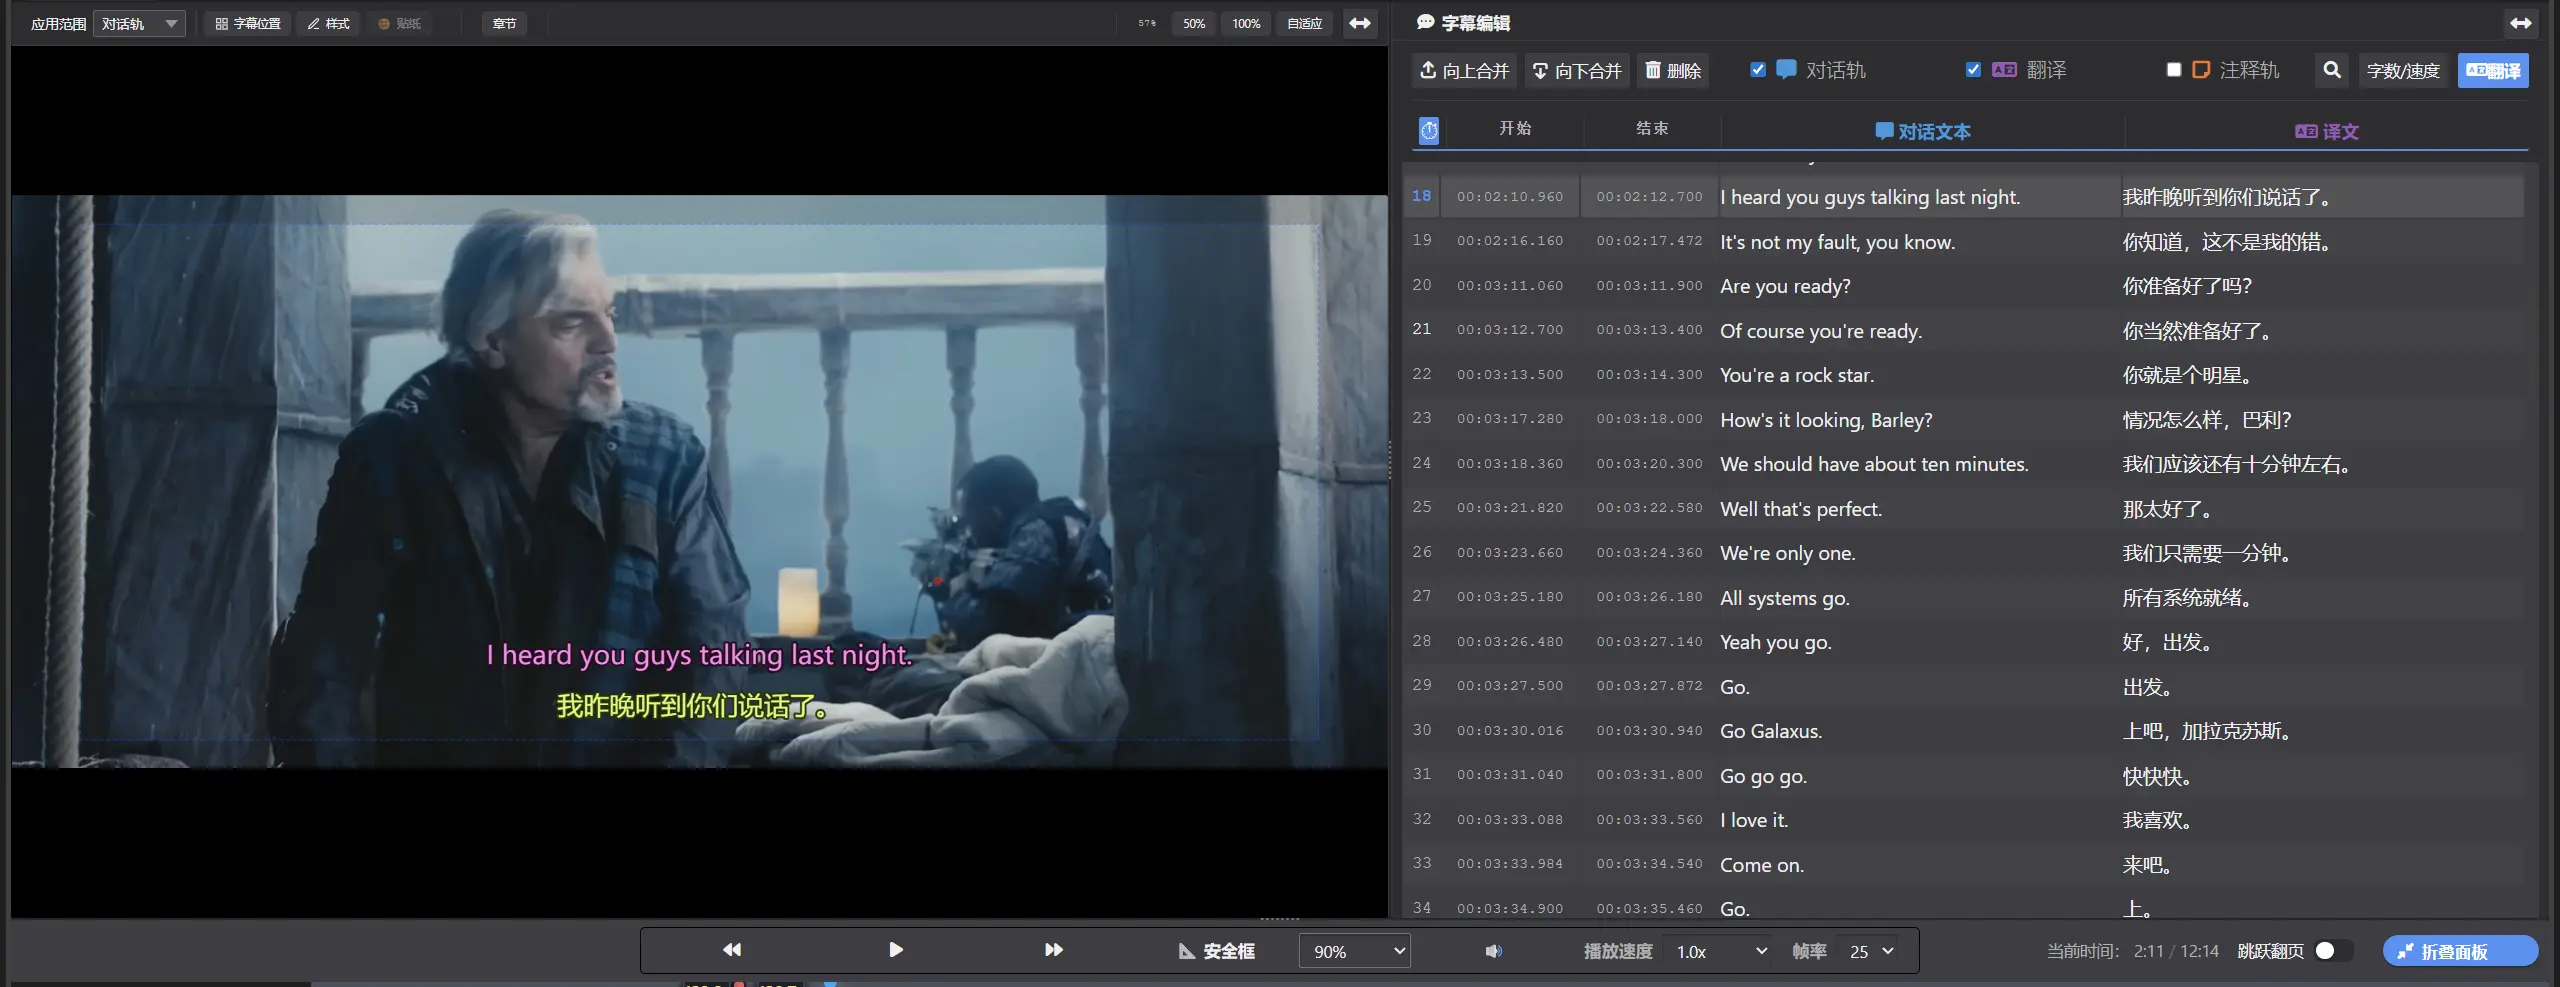This screenshot has height=987, width=2560.
Task: Open the 贴纸 sticker tool
Action: tap(399, 24)
